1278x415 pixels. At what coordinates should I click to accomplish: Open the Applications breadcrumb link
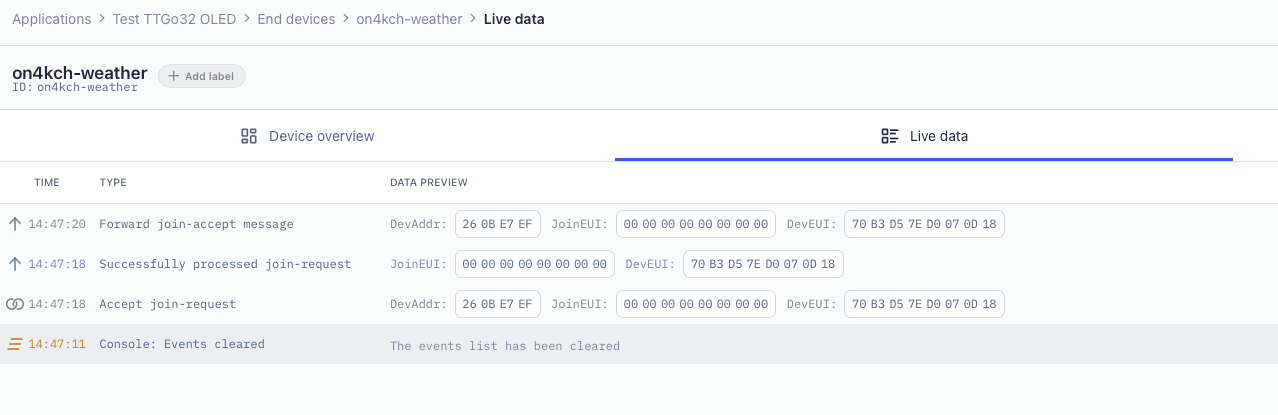(x=51, y=19)
